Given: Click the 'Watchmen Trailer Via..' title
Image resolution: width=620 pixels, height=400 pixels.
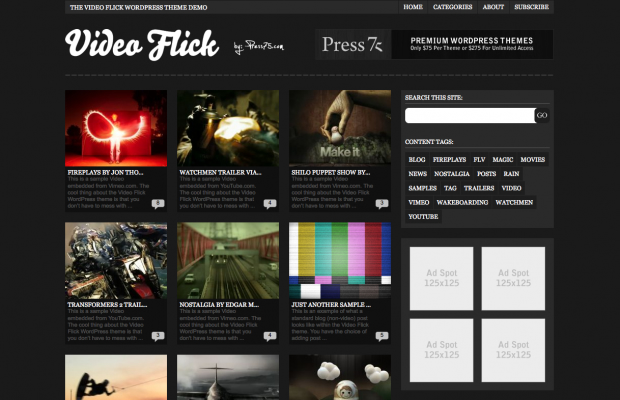Looking at the screenshot, I should pos(220,173).
